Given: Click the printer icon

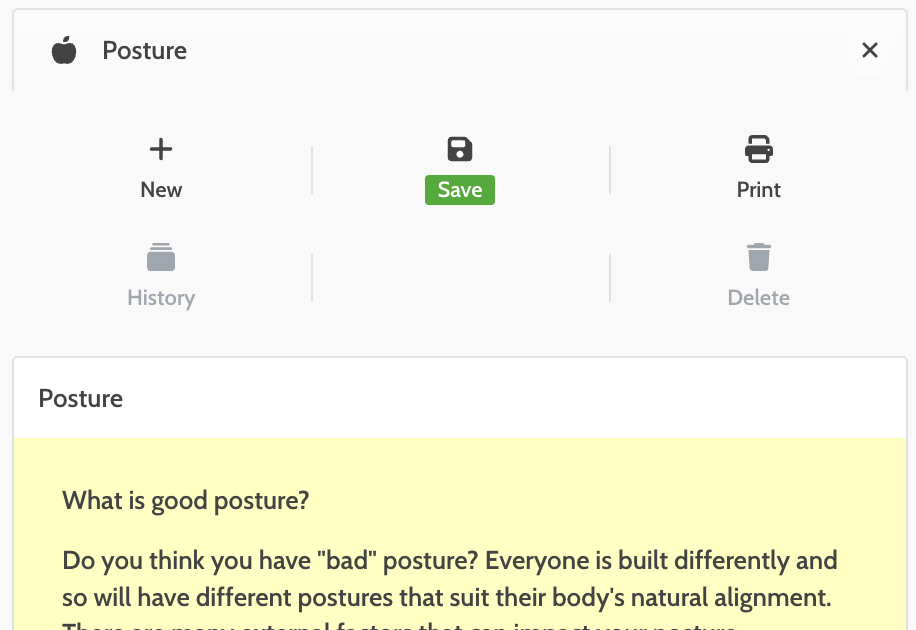Looking at the screenshot, I should [758, 150].
